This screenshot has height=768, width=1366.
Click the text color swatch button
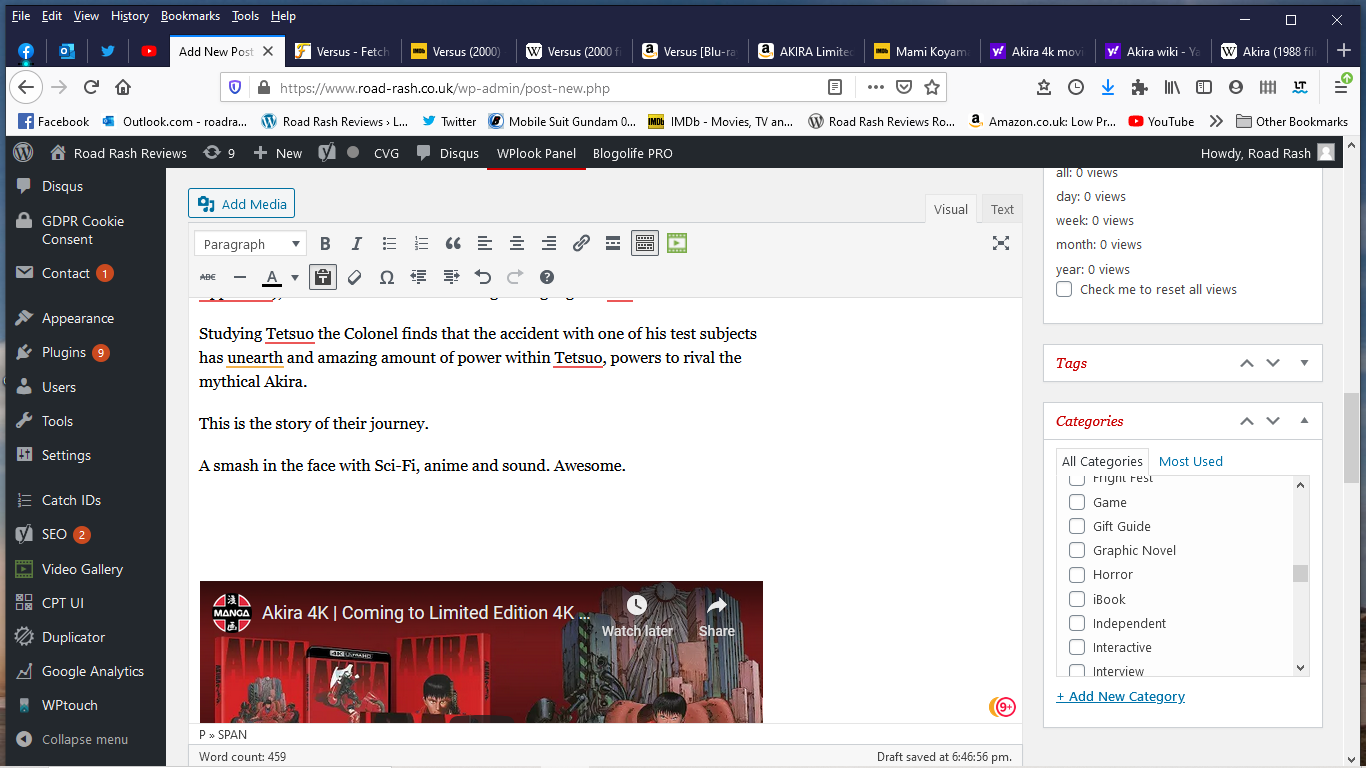[271, 277]
